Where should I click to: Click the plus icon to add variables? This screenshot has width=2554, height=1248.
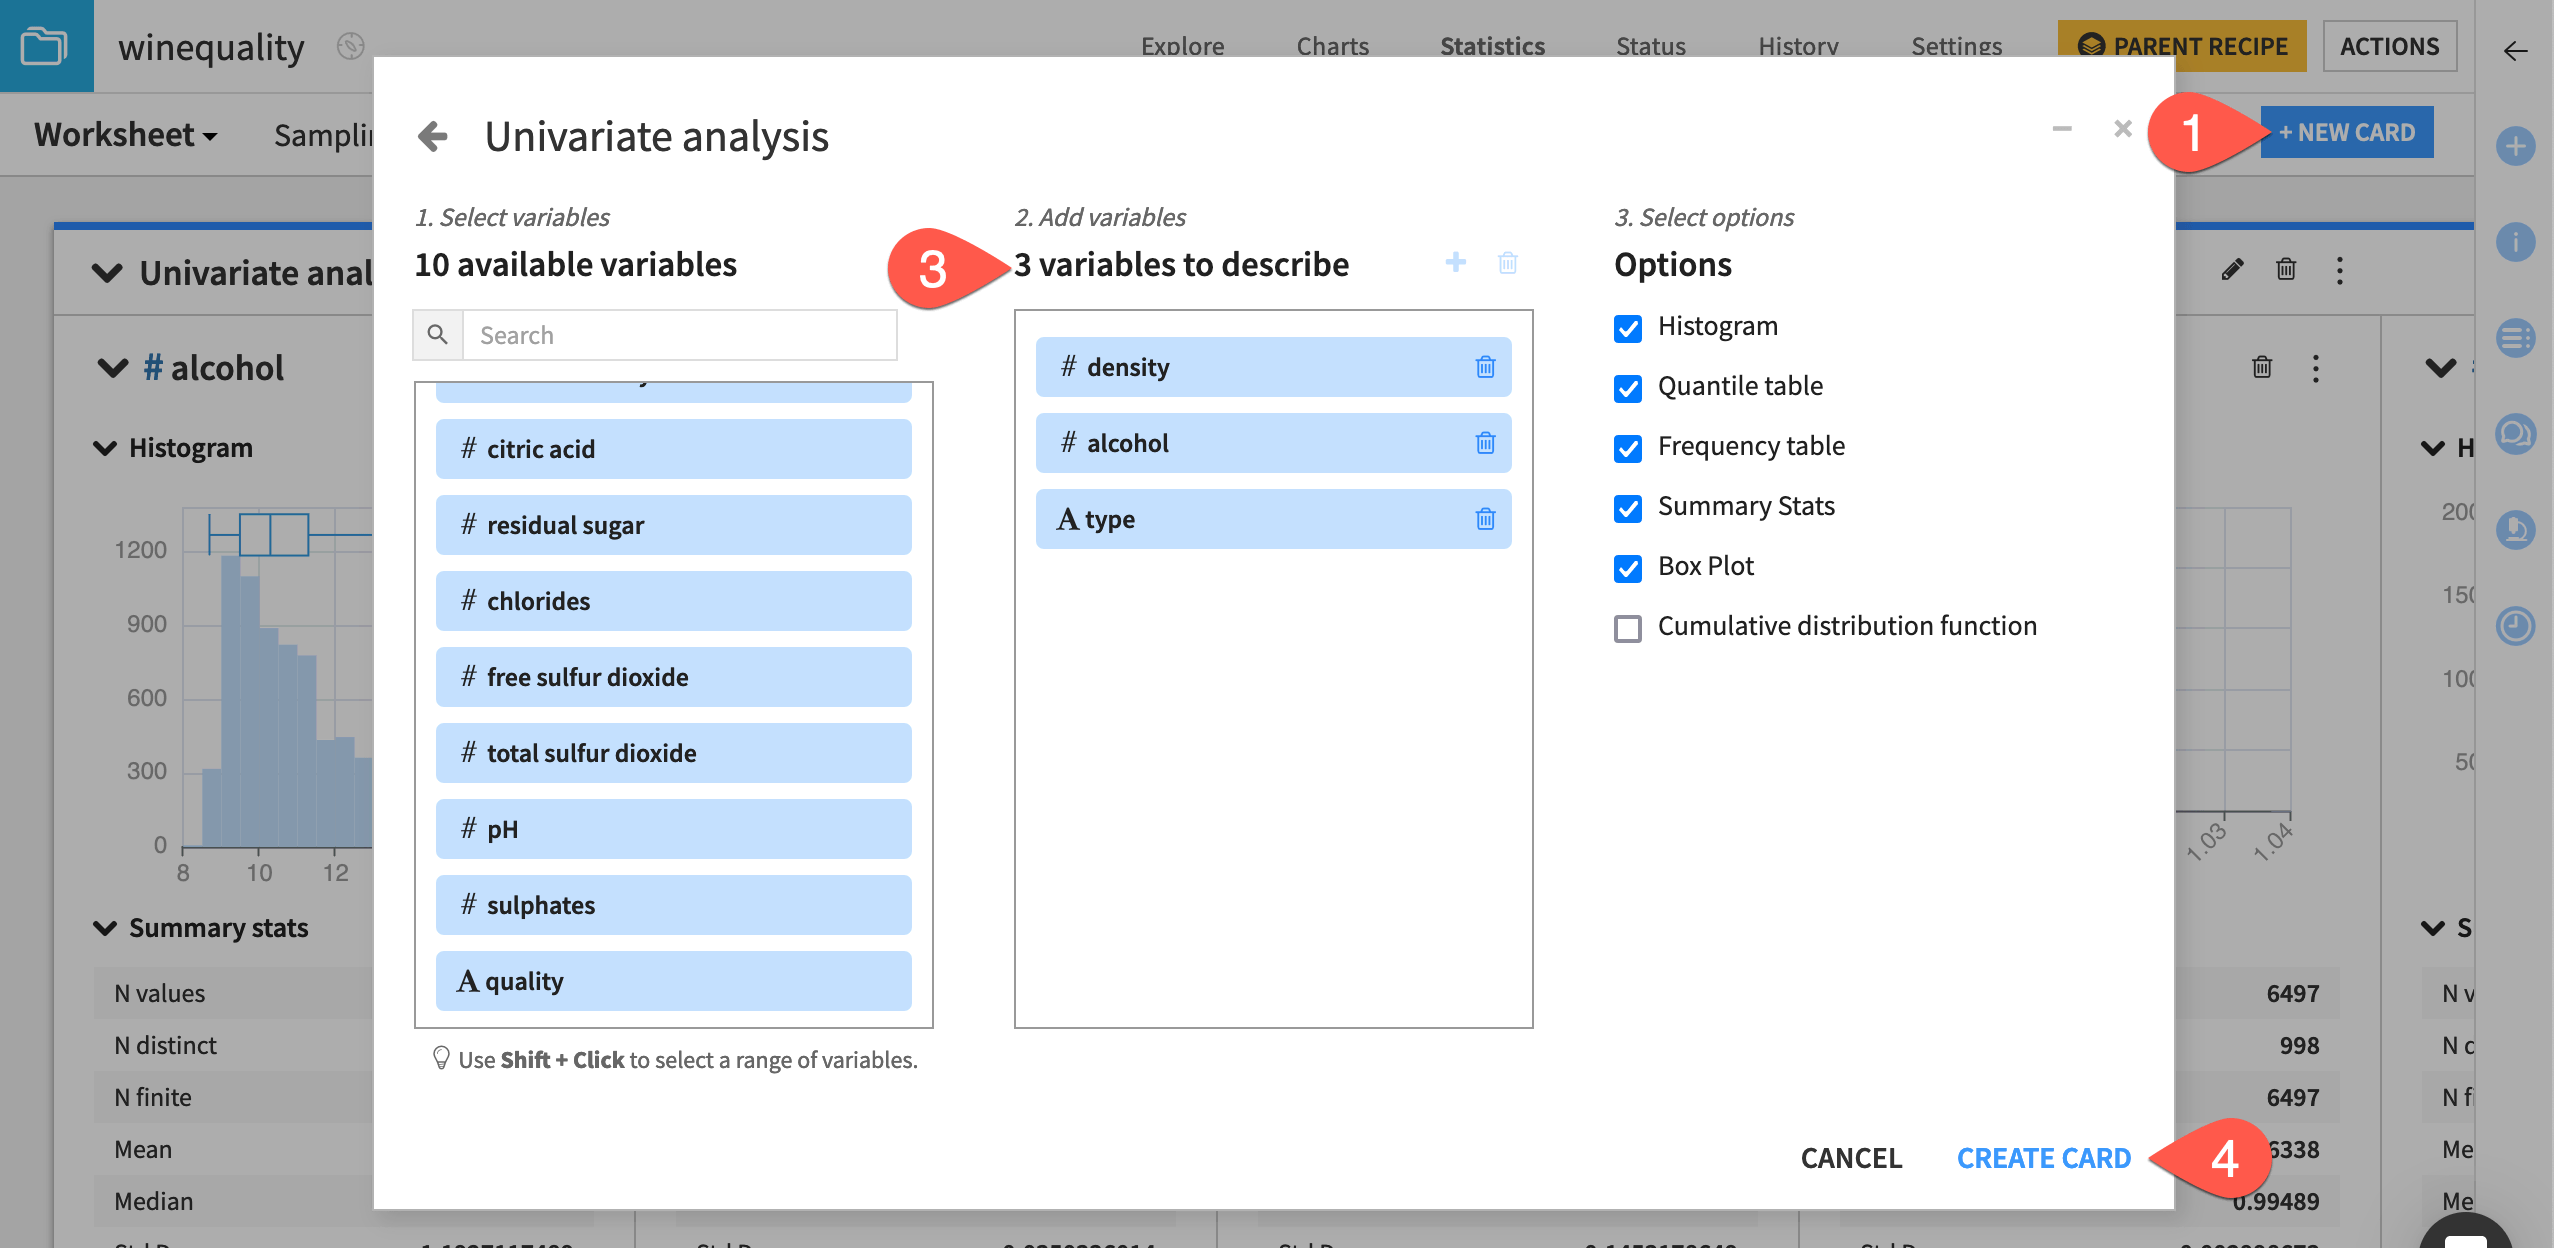1456,263
